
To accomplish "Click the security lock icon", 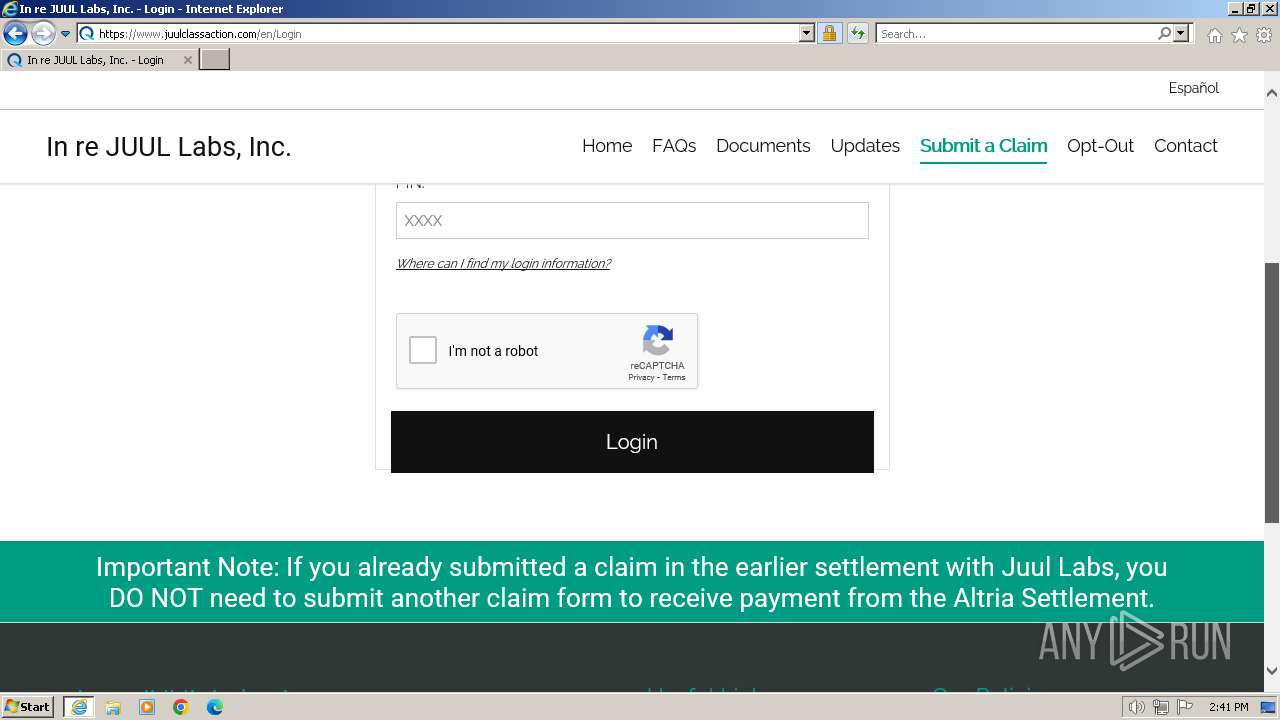I will click(x=829, y=34).
